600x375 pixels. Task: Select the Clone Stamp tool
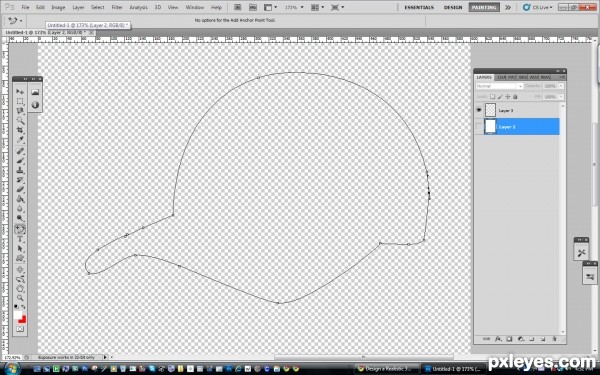[20, 170]
